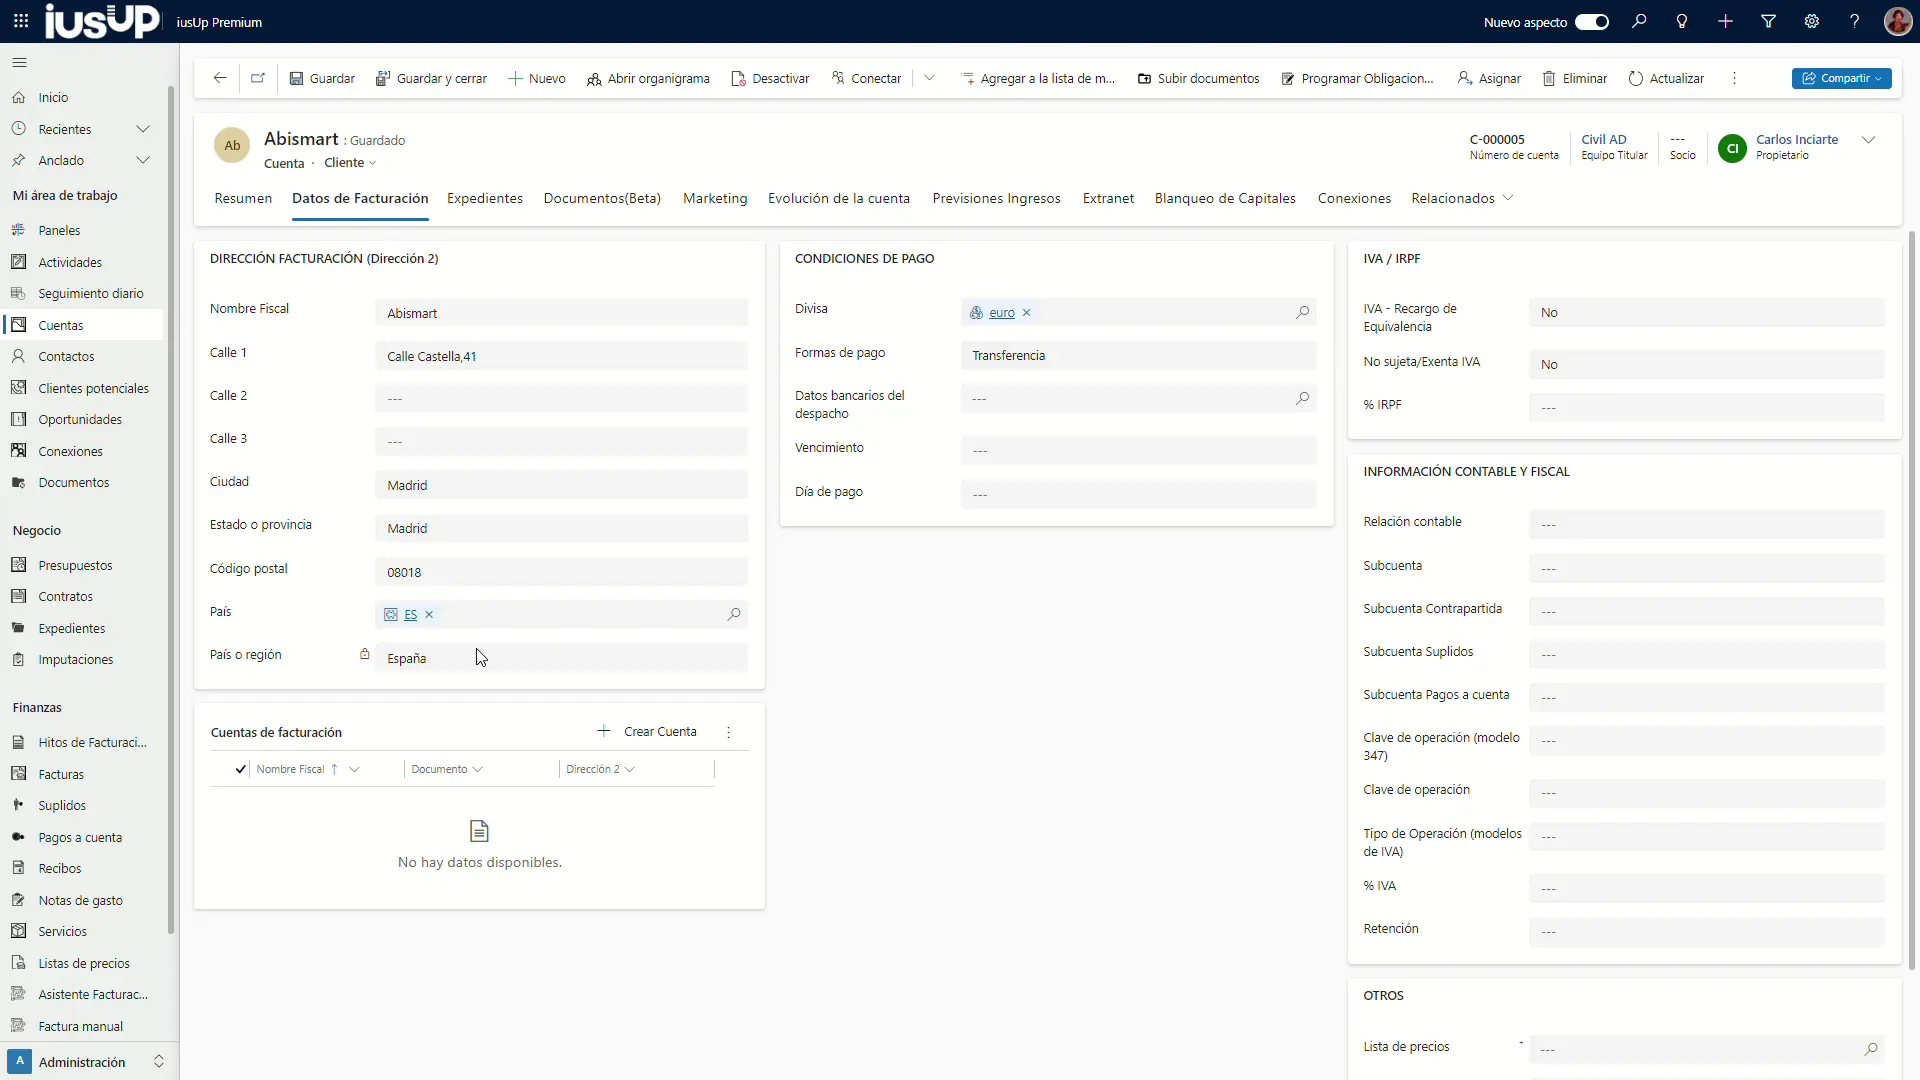The width and height of the screenshot is (1920, 1080).
Task: Switch to the Expedientes tab
Action: pos(485,199)
